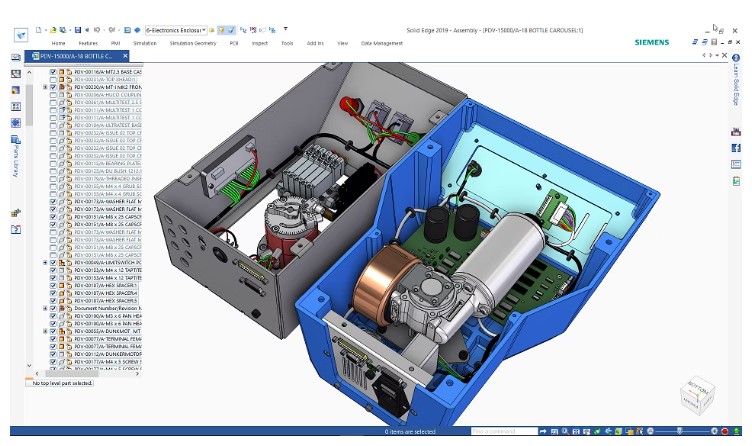Click the red round icon in status bar

[x=725, y=432]
